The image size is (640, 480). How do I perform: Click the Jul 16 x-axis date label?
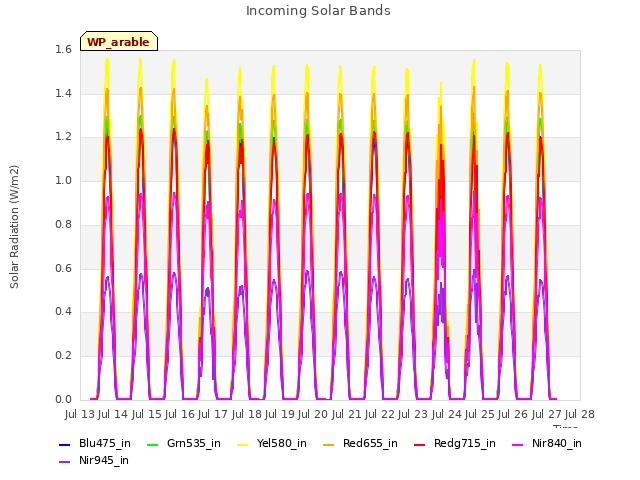[180, 415]
